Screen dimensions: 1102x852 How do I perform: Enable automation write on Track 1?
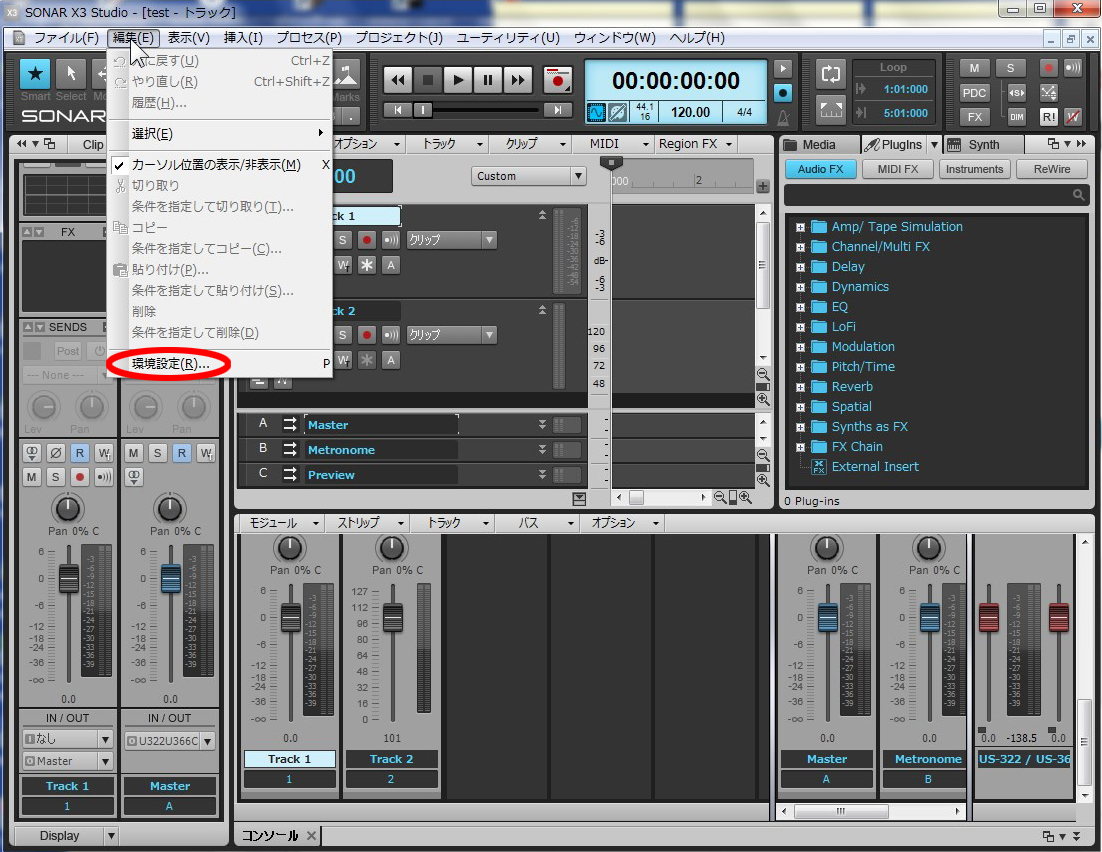pyautogui.click(x=343, y=265)
